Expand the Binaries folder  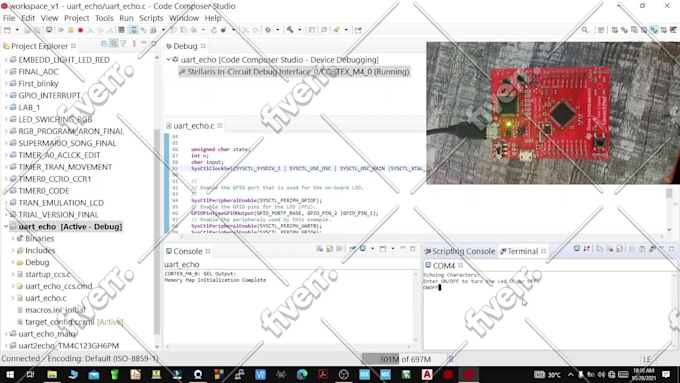13,239
